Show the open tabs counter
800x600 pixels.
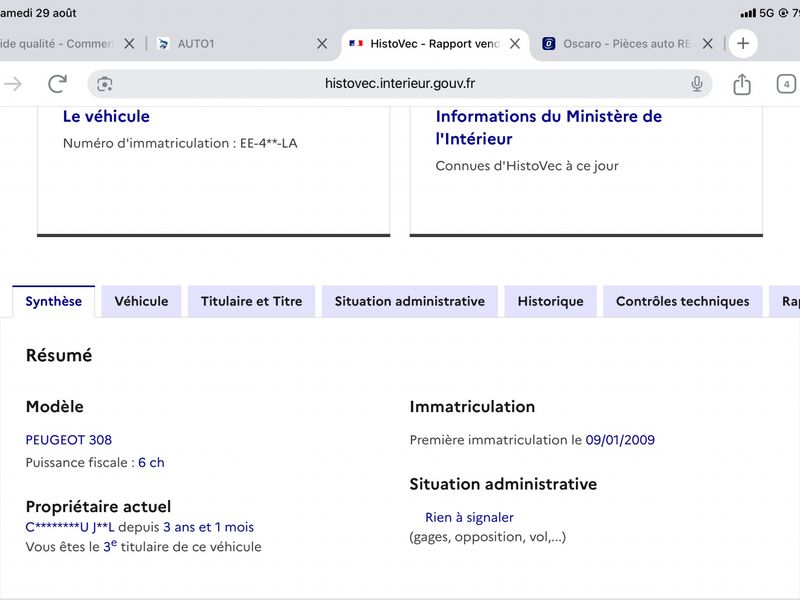point(786,84)
